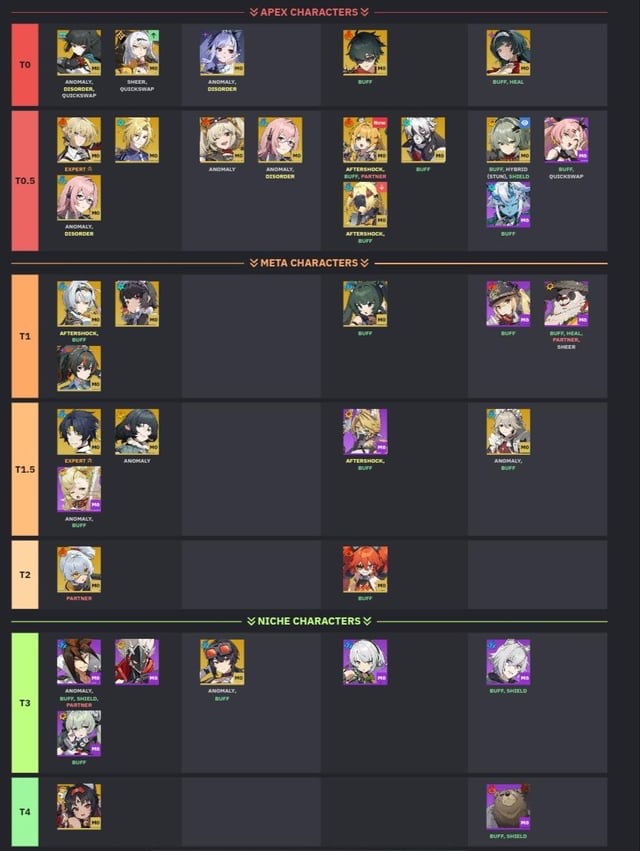
Task: Select the T0 character tagged Sheer, Quickswap
Action: 137,53
